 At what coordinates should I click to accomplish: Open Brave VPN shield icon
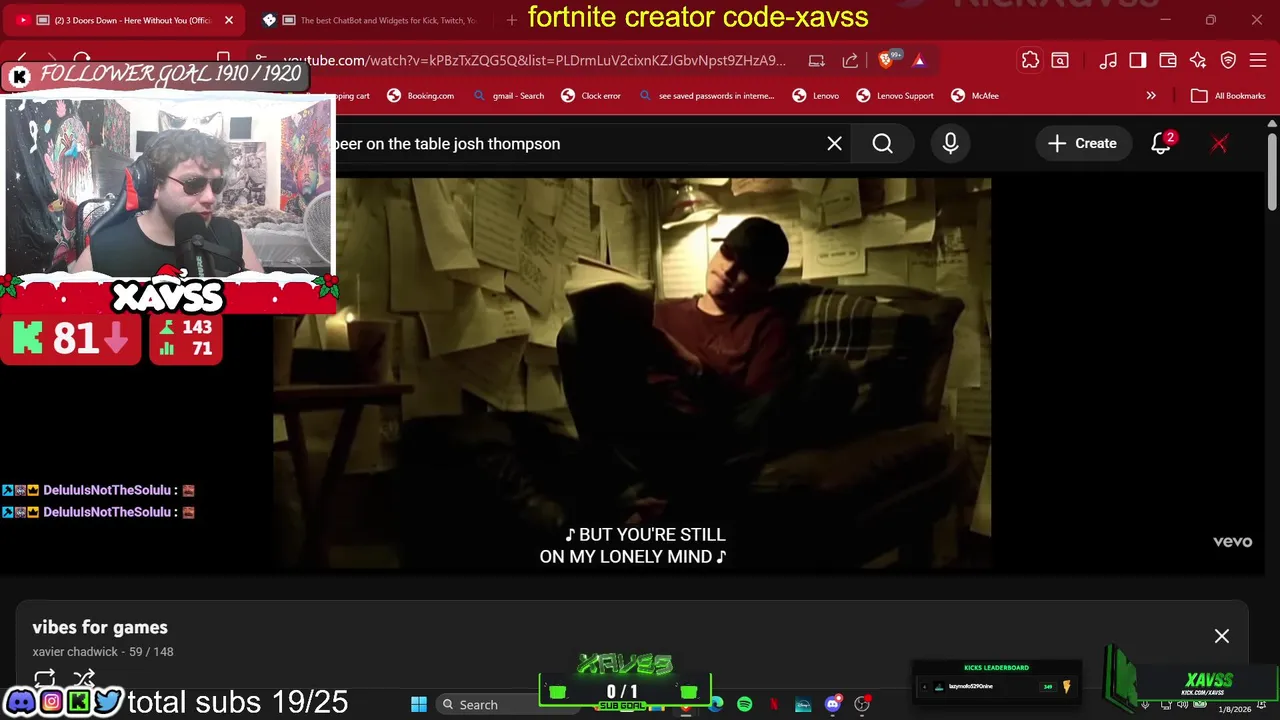point(1229,61)
